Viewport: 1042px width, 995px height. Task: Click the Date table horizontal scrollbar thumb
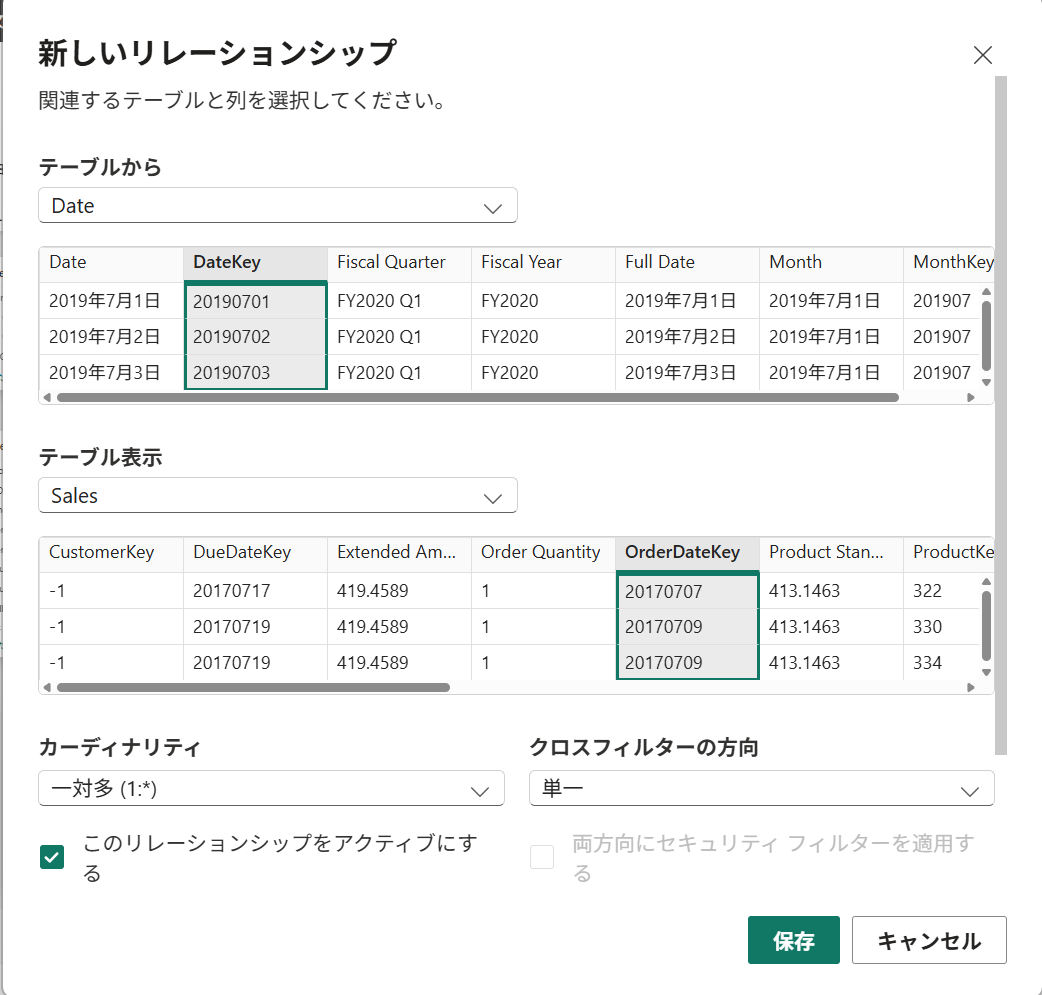coord(478,397)
